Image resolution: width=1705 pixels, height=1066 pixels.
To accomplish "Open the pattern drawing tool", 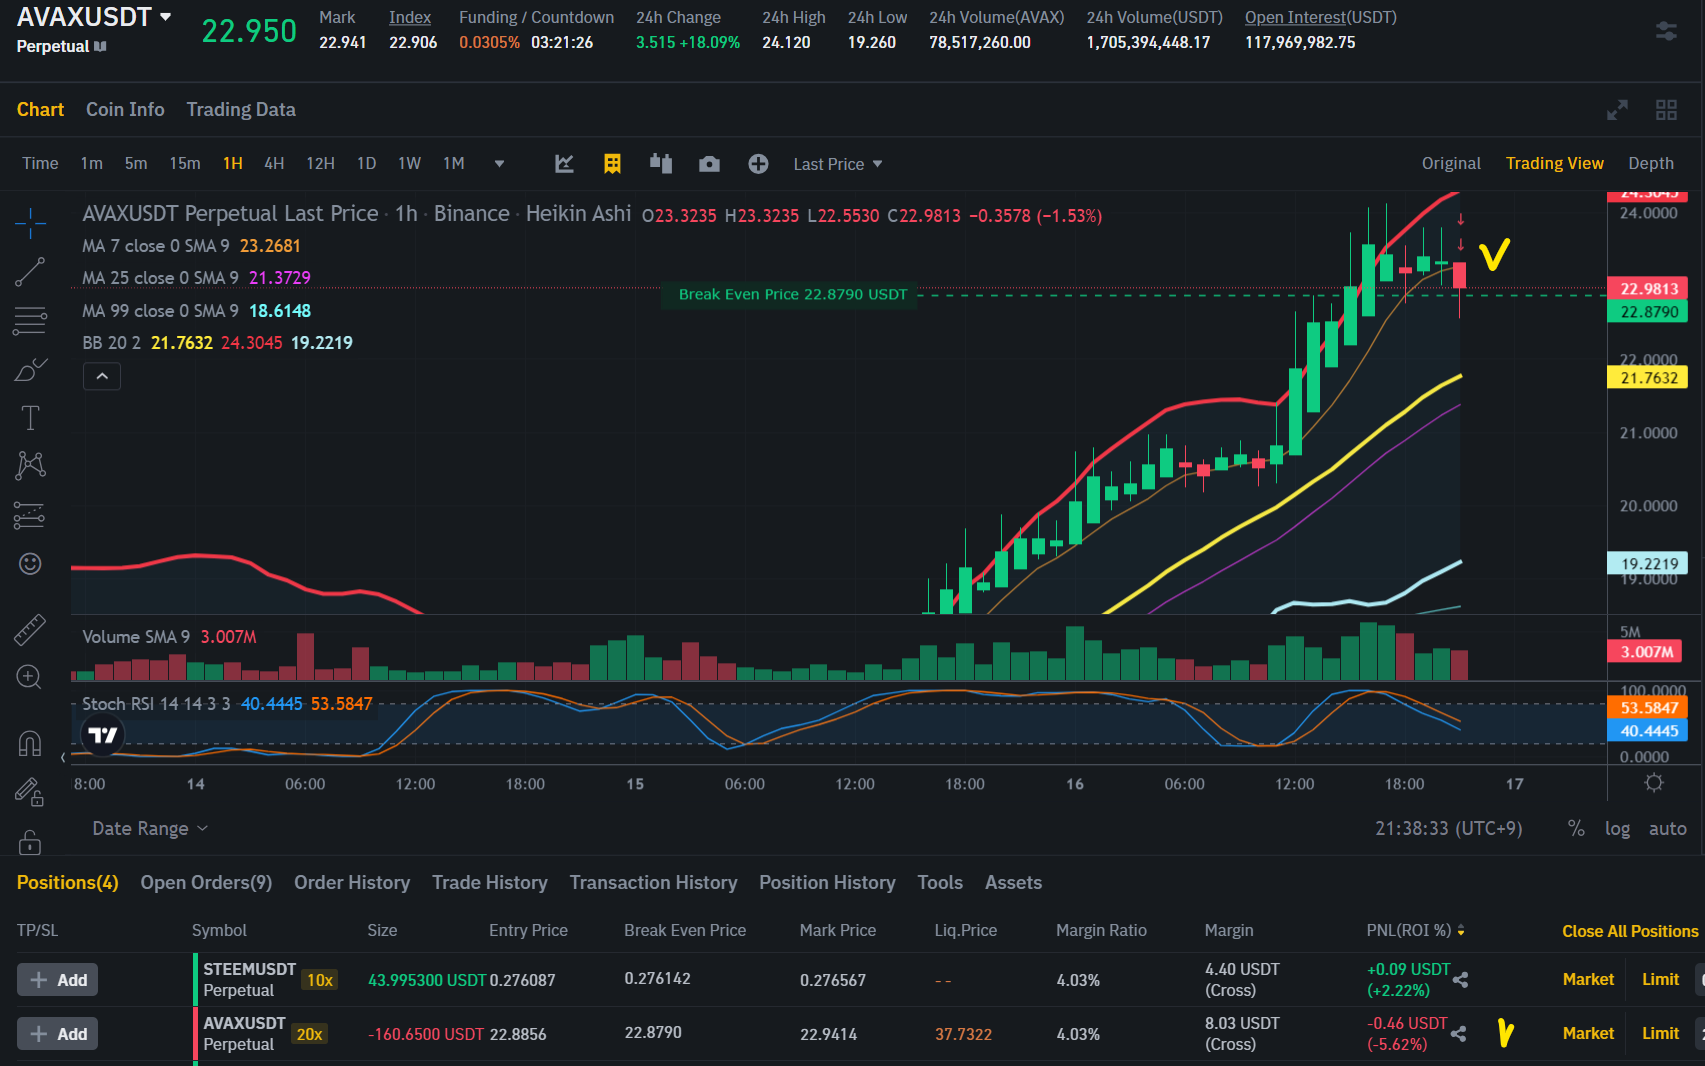I will (x=30, y=465).
